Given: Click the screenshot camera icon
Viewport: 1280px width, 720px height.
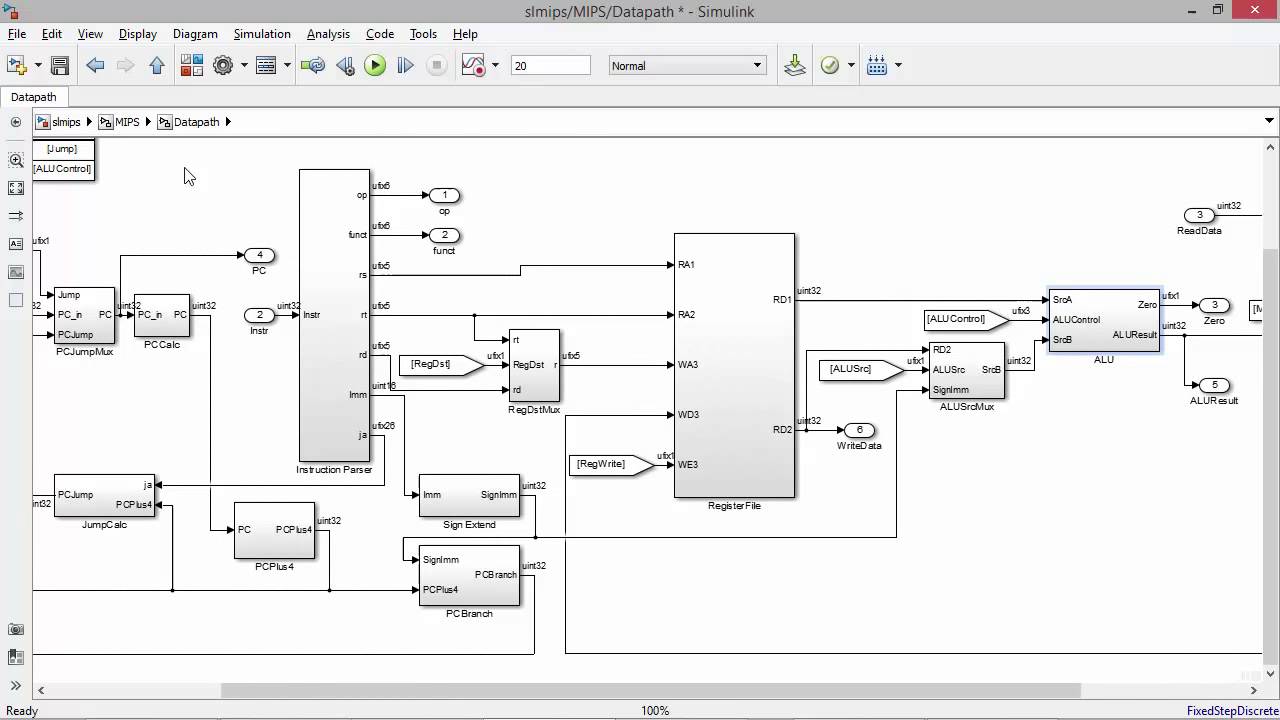Looking at the screenshot, I should 16,629.
